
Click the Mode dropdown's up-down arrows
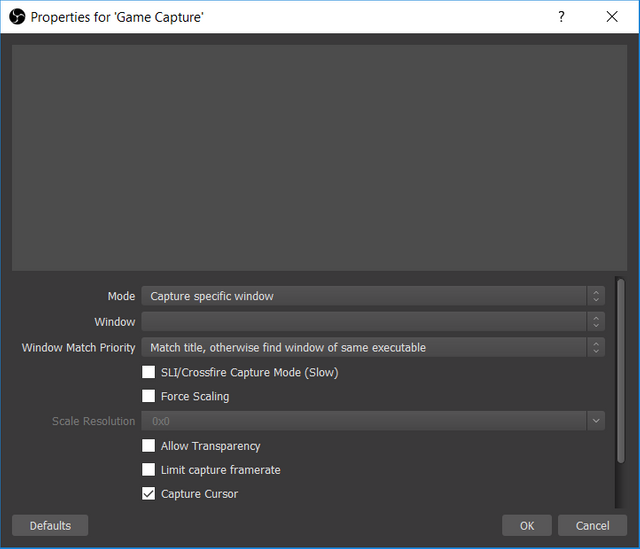(596, 296)
